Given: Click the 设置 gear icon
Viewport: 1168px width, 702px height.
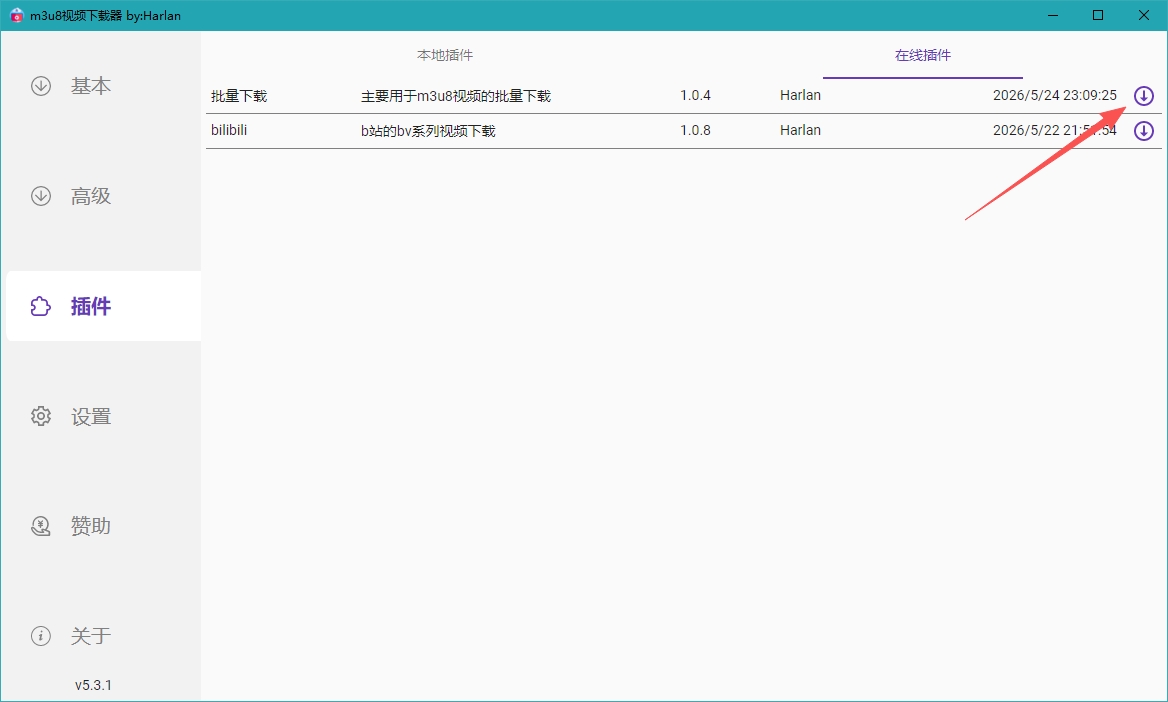Looking at the screenshot, I should point(41,416).
